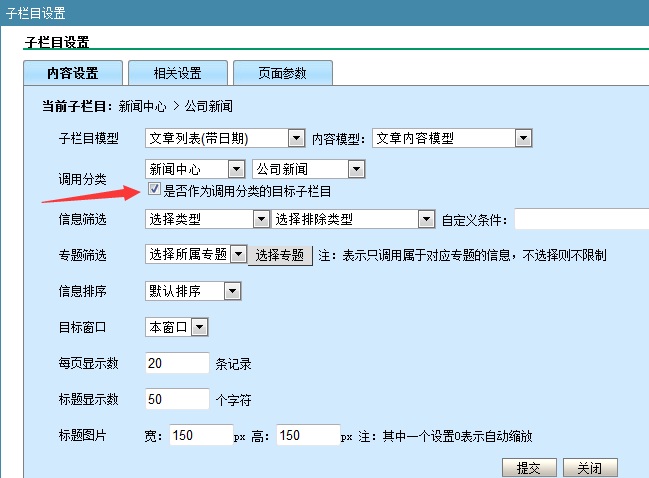
Task: Open the 选择类型 filter dropdown
Action: pos(207,220)
